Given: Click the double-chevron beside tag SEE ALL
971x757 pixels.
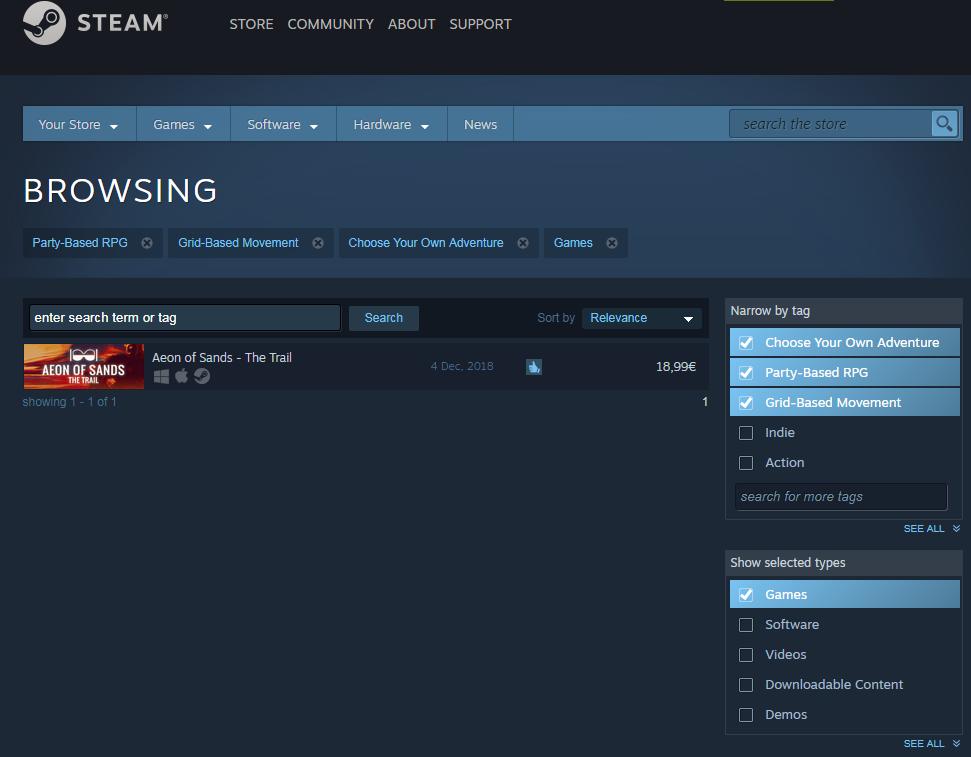Looking at the screenshot, I should click(956, 528).
